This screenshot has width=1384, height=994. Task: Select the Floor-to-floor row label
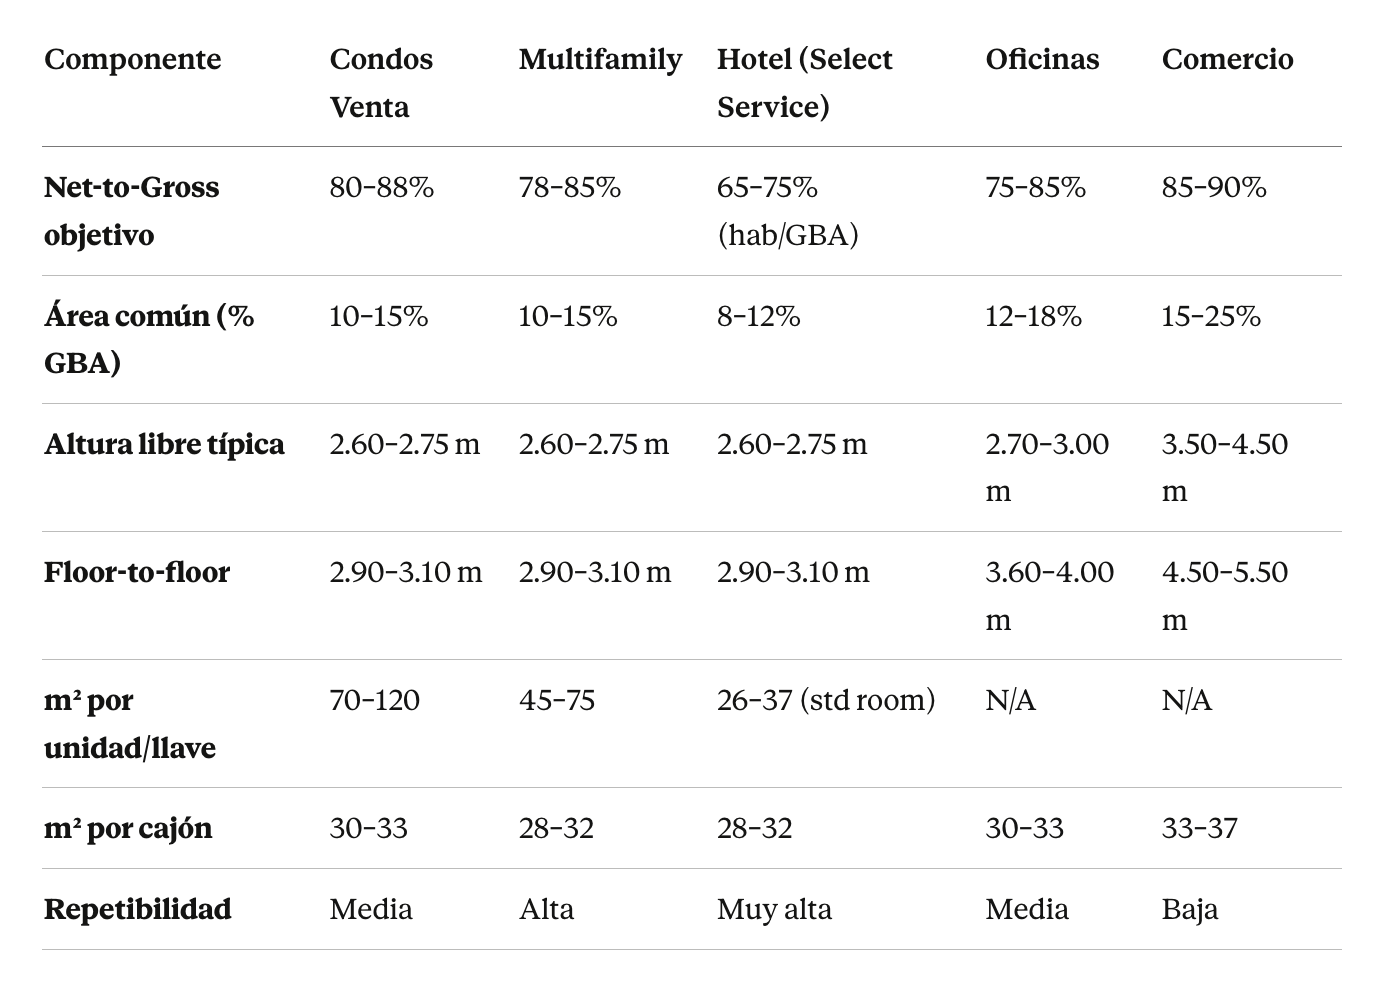[x=137, y=572]
